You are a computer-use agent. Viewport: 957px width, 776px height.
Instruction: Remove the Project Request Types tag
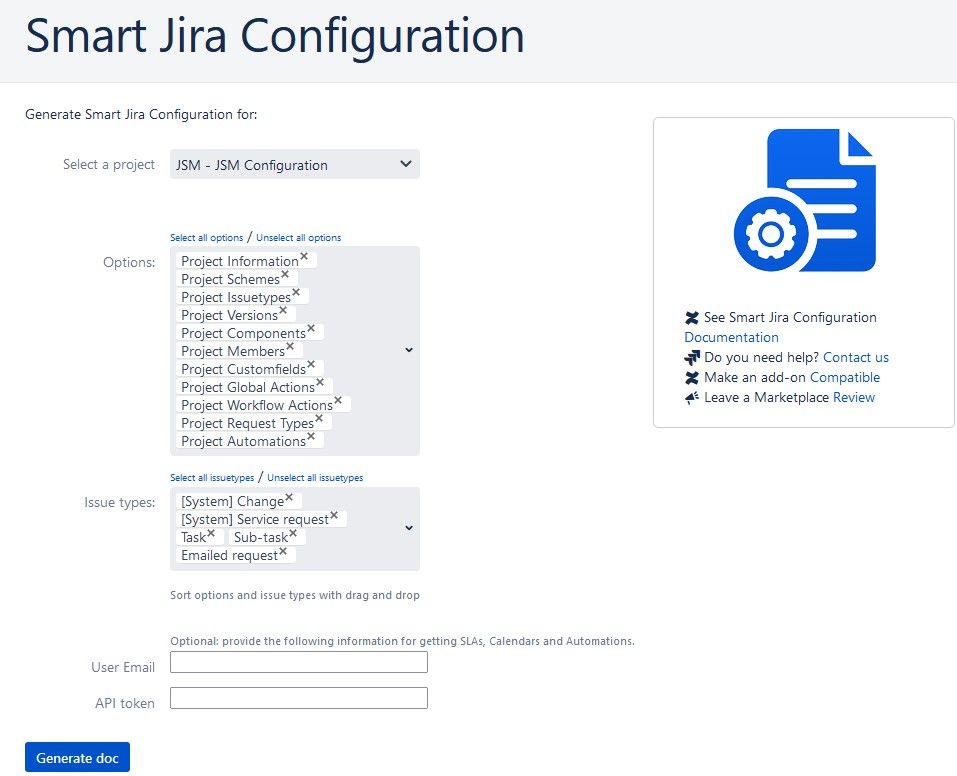[x=319, y=418]
